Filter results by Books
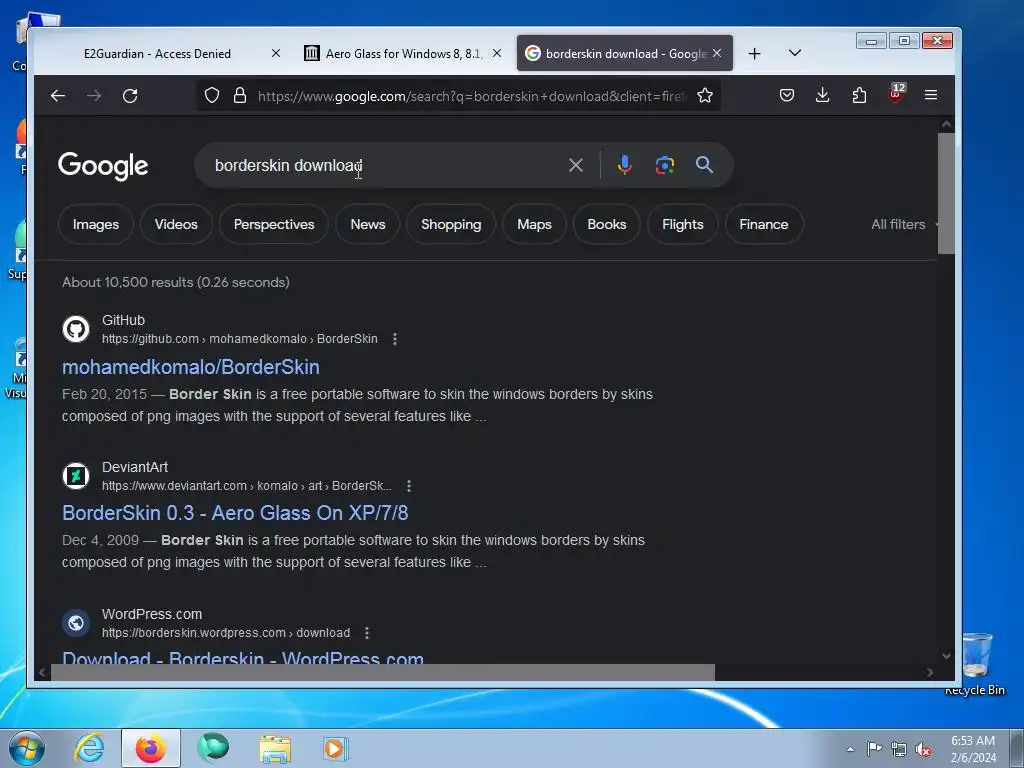The image size is (1024, 768). click(607, 225)
